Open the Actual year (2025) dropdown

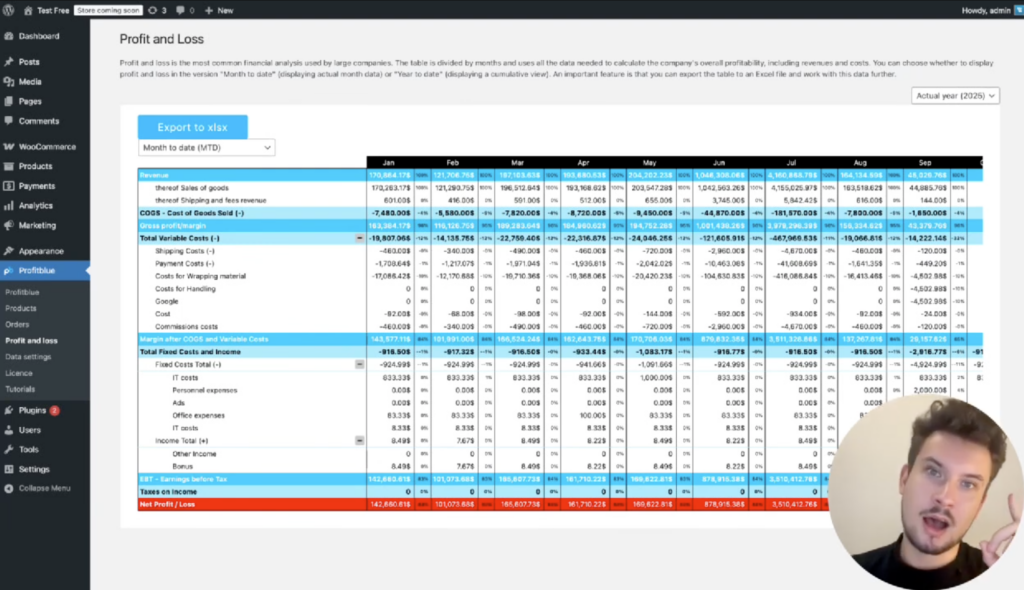[955, 96]
